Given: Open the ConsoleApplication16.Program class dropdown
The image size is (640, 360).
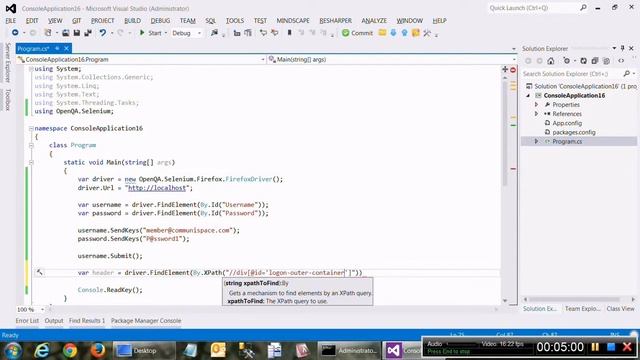Looking at the screenshot, I should (x=141, y=60).
